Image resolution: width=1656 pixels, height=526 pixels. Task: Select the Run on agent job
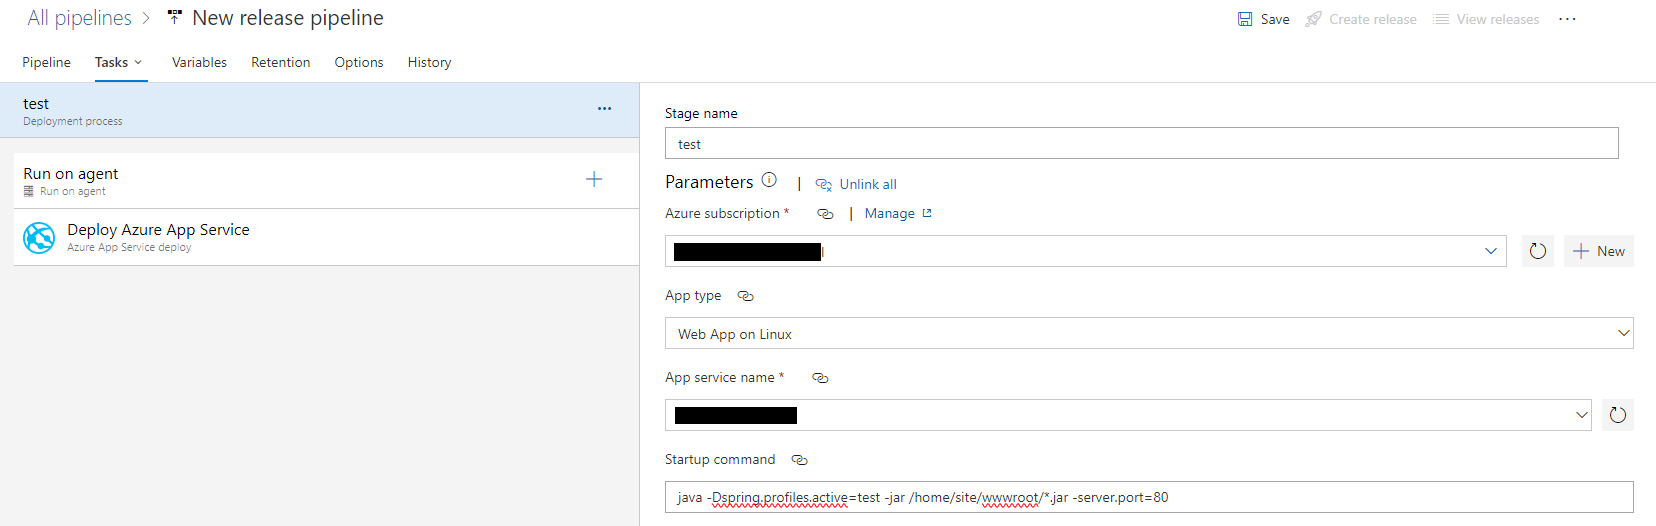(x=326, y=180)
